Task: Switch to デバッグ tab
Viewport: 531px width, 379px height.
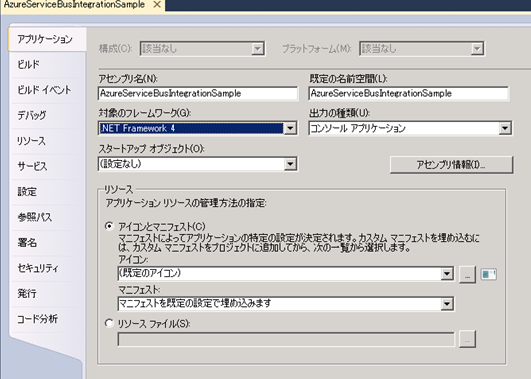Action: tap(31, 115)
